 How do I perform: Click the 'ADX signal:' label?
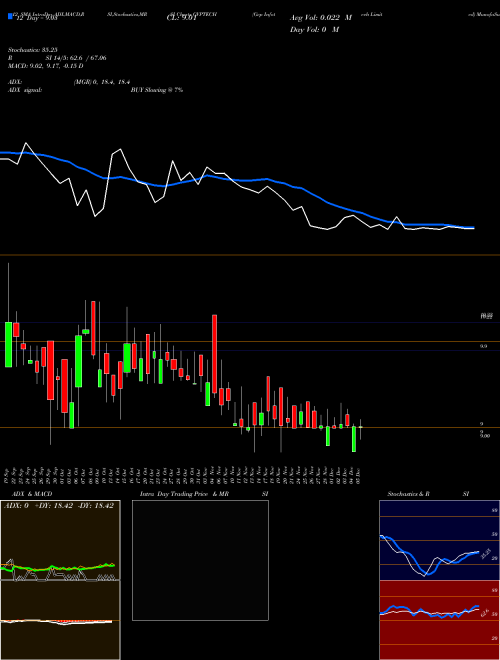coord(25,90)
